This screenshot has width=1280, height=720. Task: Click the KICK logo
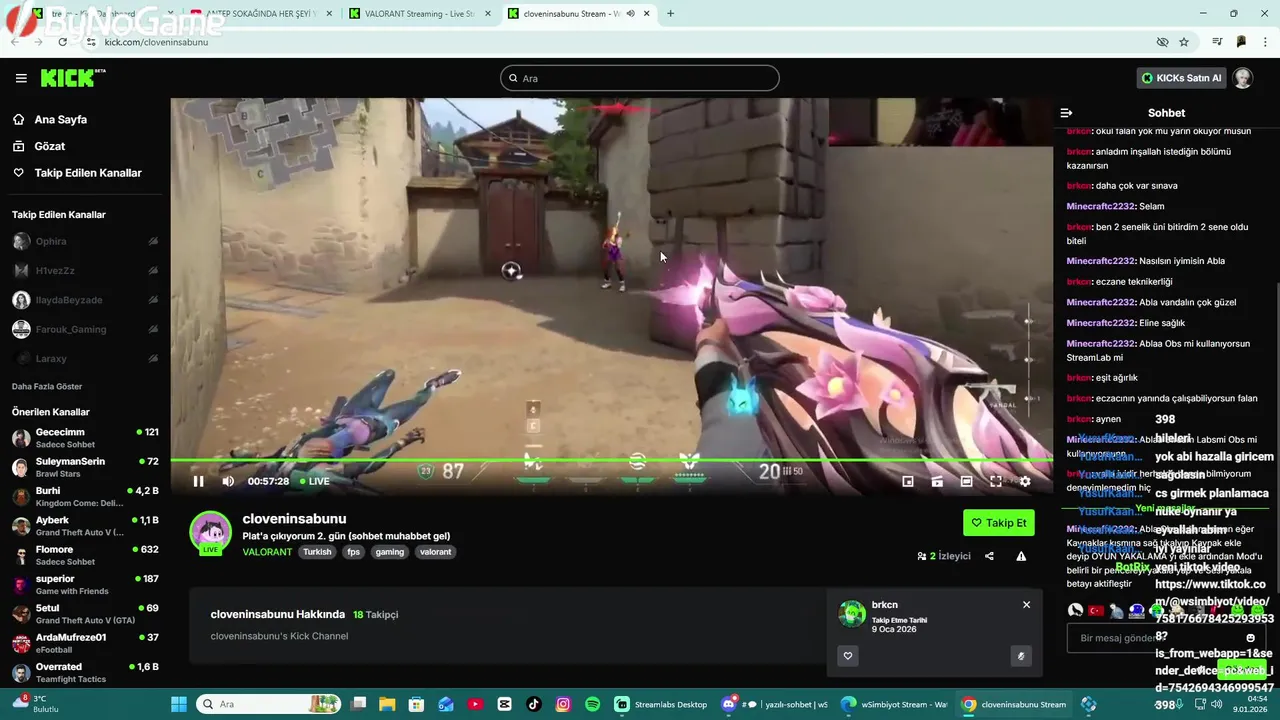[x=72, y=78]
